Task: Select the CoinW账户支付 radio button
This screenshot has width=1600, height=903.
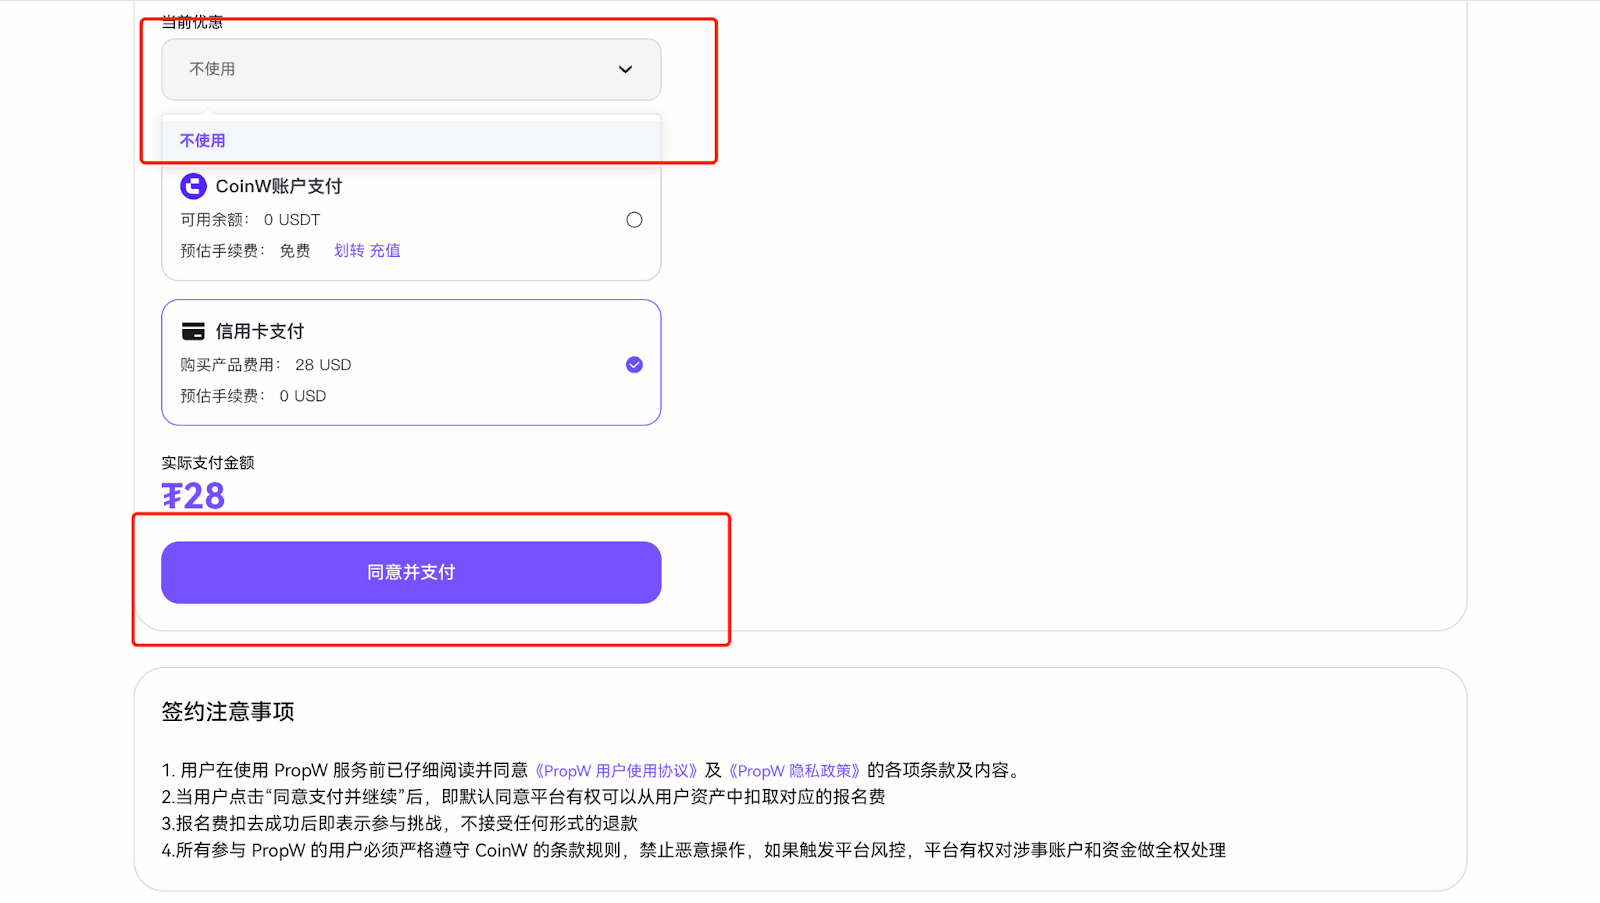Action: (634, 219)
